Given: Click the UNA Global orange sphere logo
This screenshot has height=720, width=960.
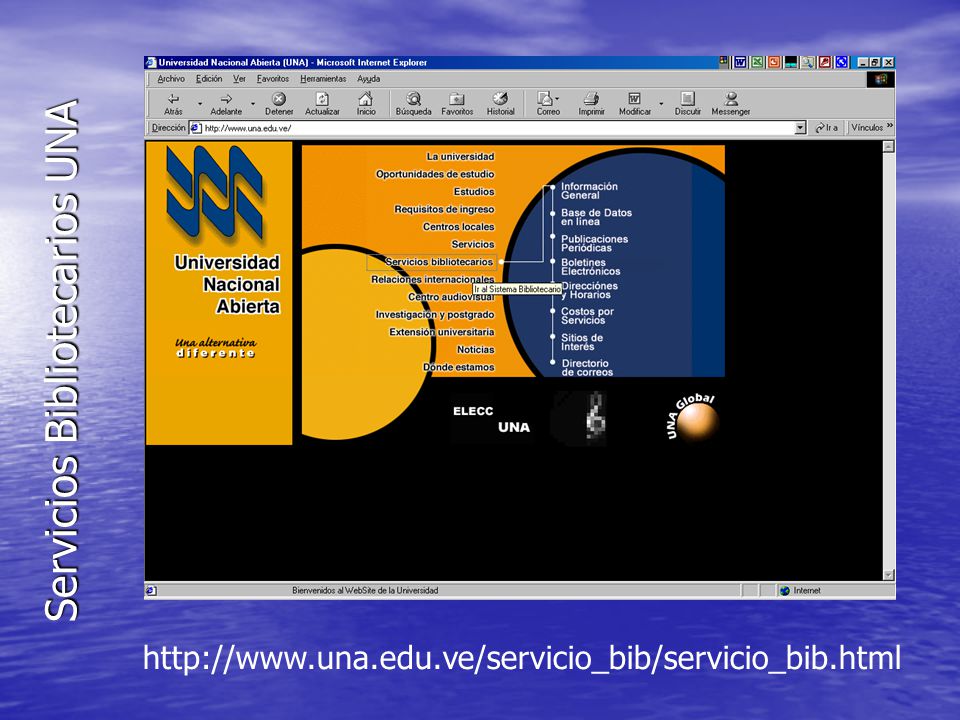Looking at the screenshot, I should (x=696, y=421).
